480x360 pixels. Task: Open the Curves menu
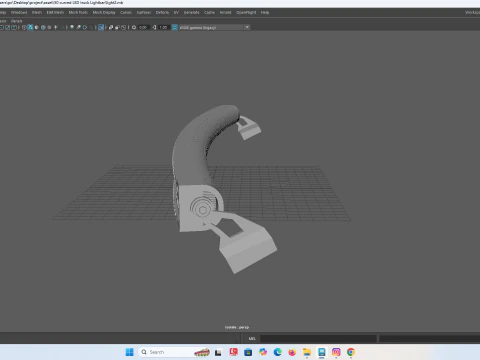pyautogui.click(x=126, y=12)
